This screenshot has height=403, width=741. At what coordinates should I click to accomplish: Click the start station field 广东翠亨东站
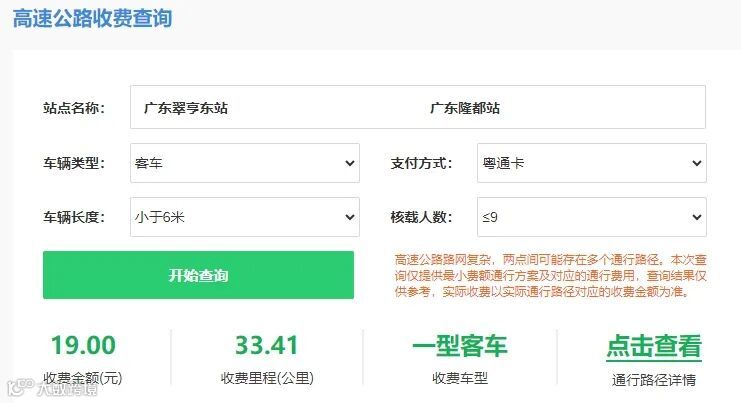(x=186, y=108)
